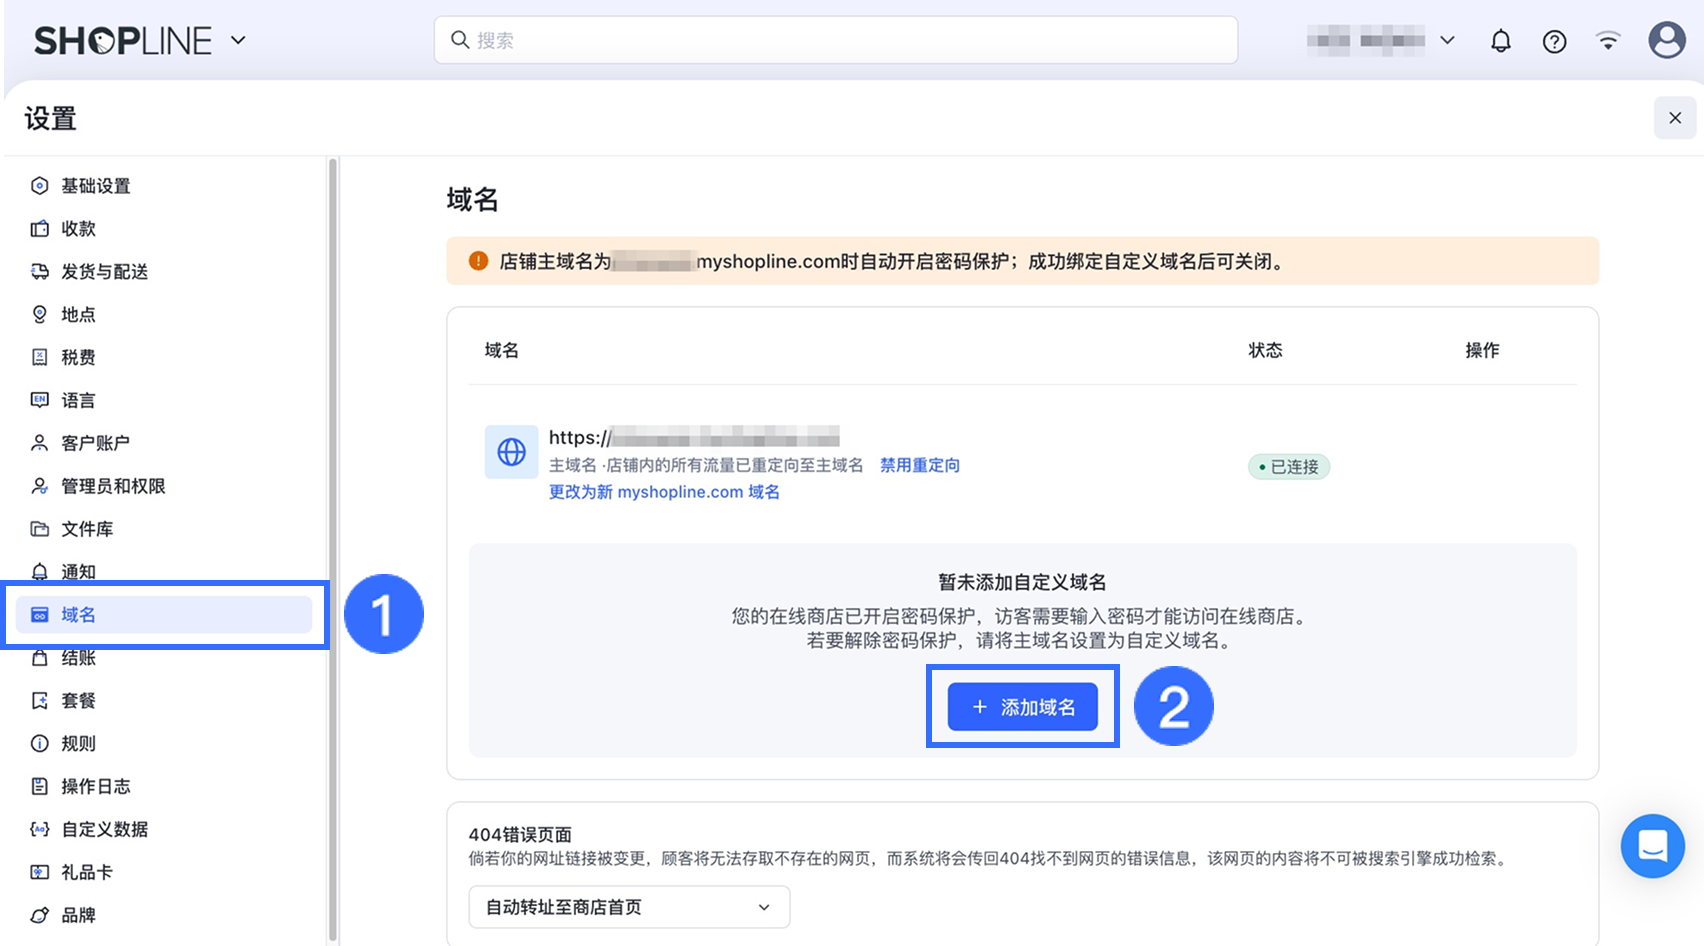
Task: Click the orange warning alert icon
Action: click(479, 261)
